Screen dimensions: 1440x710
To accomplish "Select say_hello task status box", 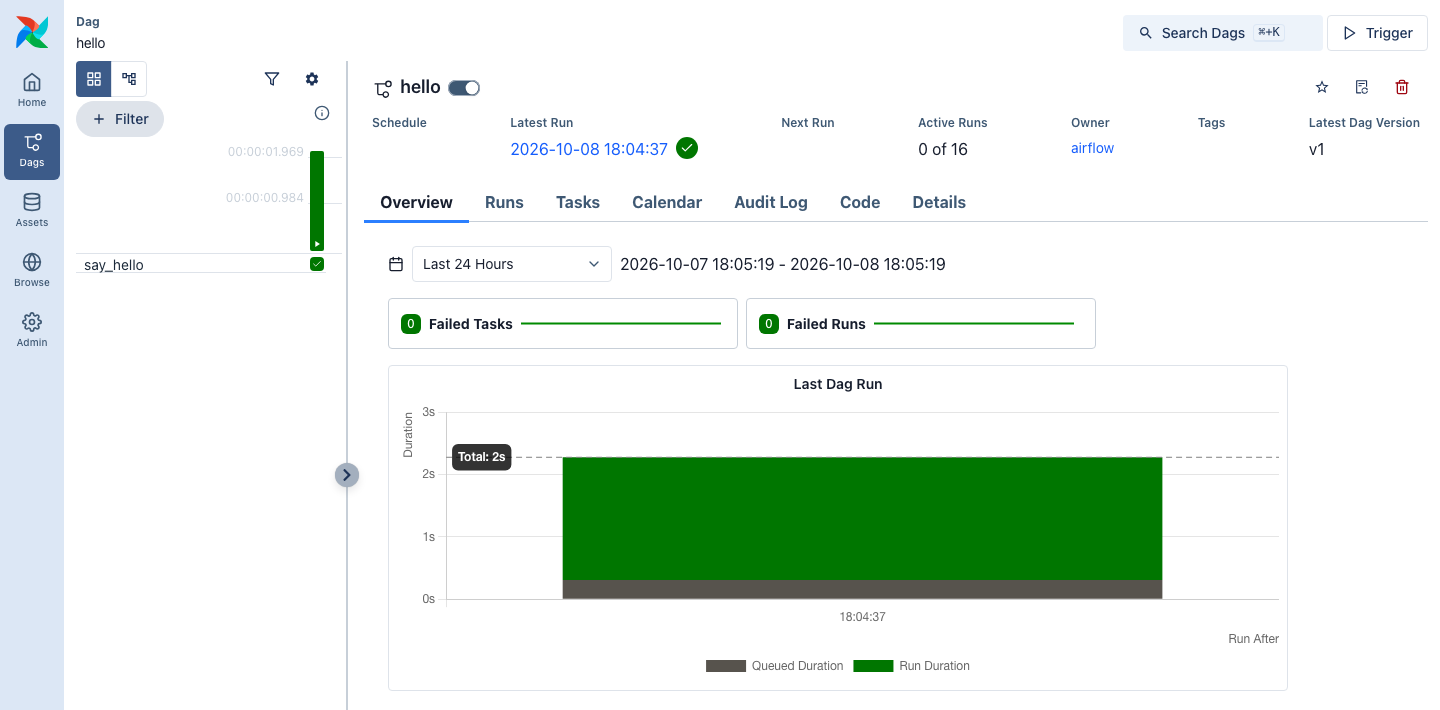I will click(x=317, y=264).
